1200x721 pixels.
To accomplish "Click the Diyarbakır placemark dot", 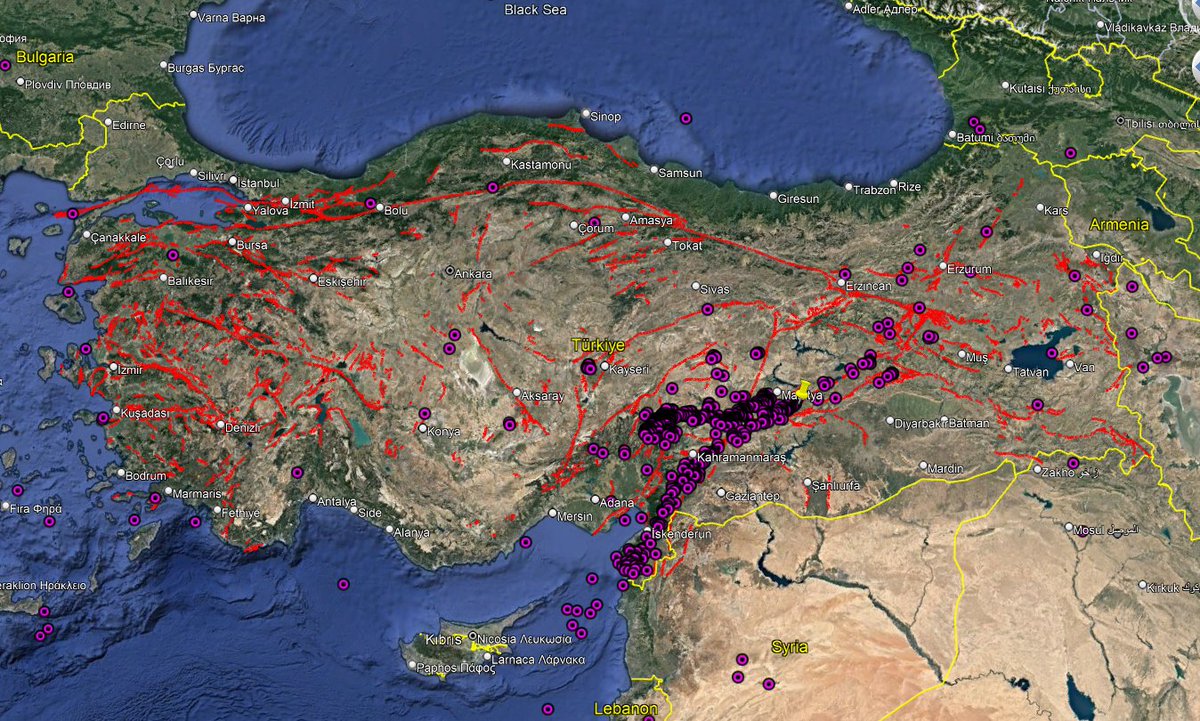I will (889, 421).
